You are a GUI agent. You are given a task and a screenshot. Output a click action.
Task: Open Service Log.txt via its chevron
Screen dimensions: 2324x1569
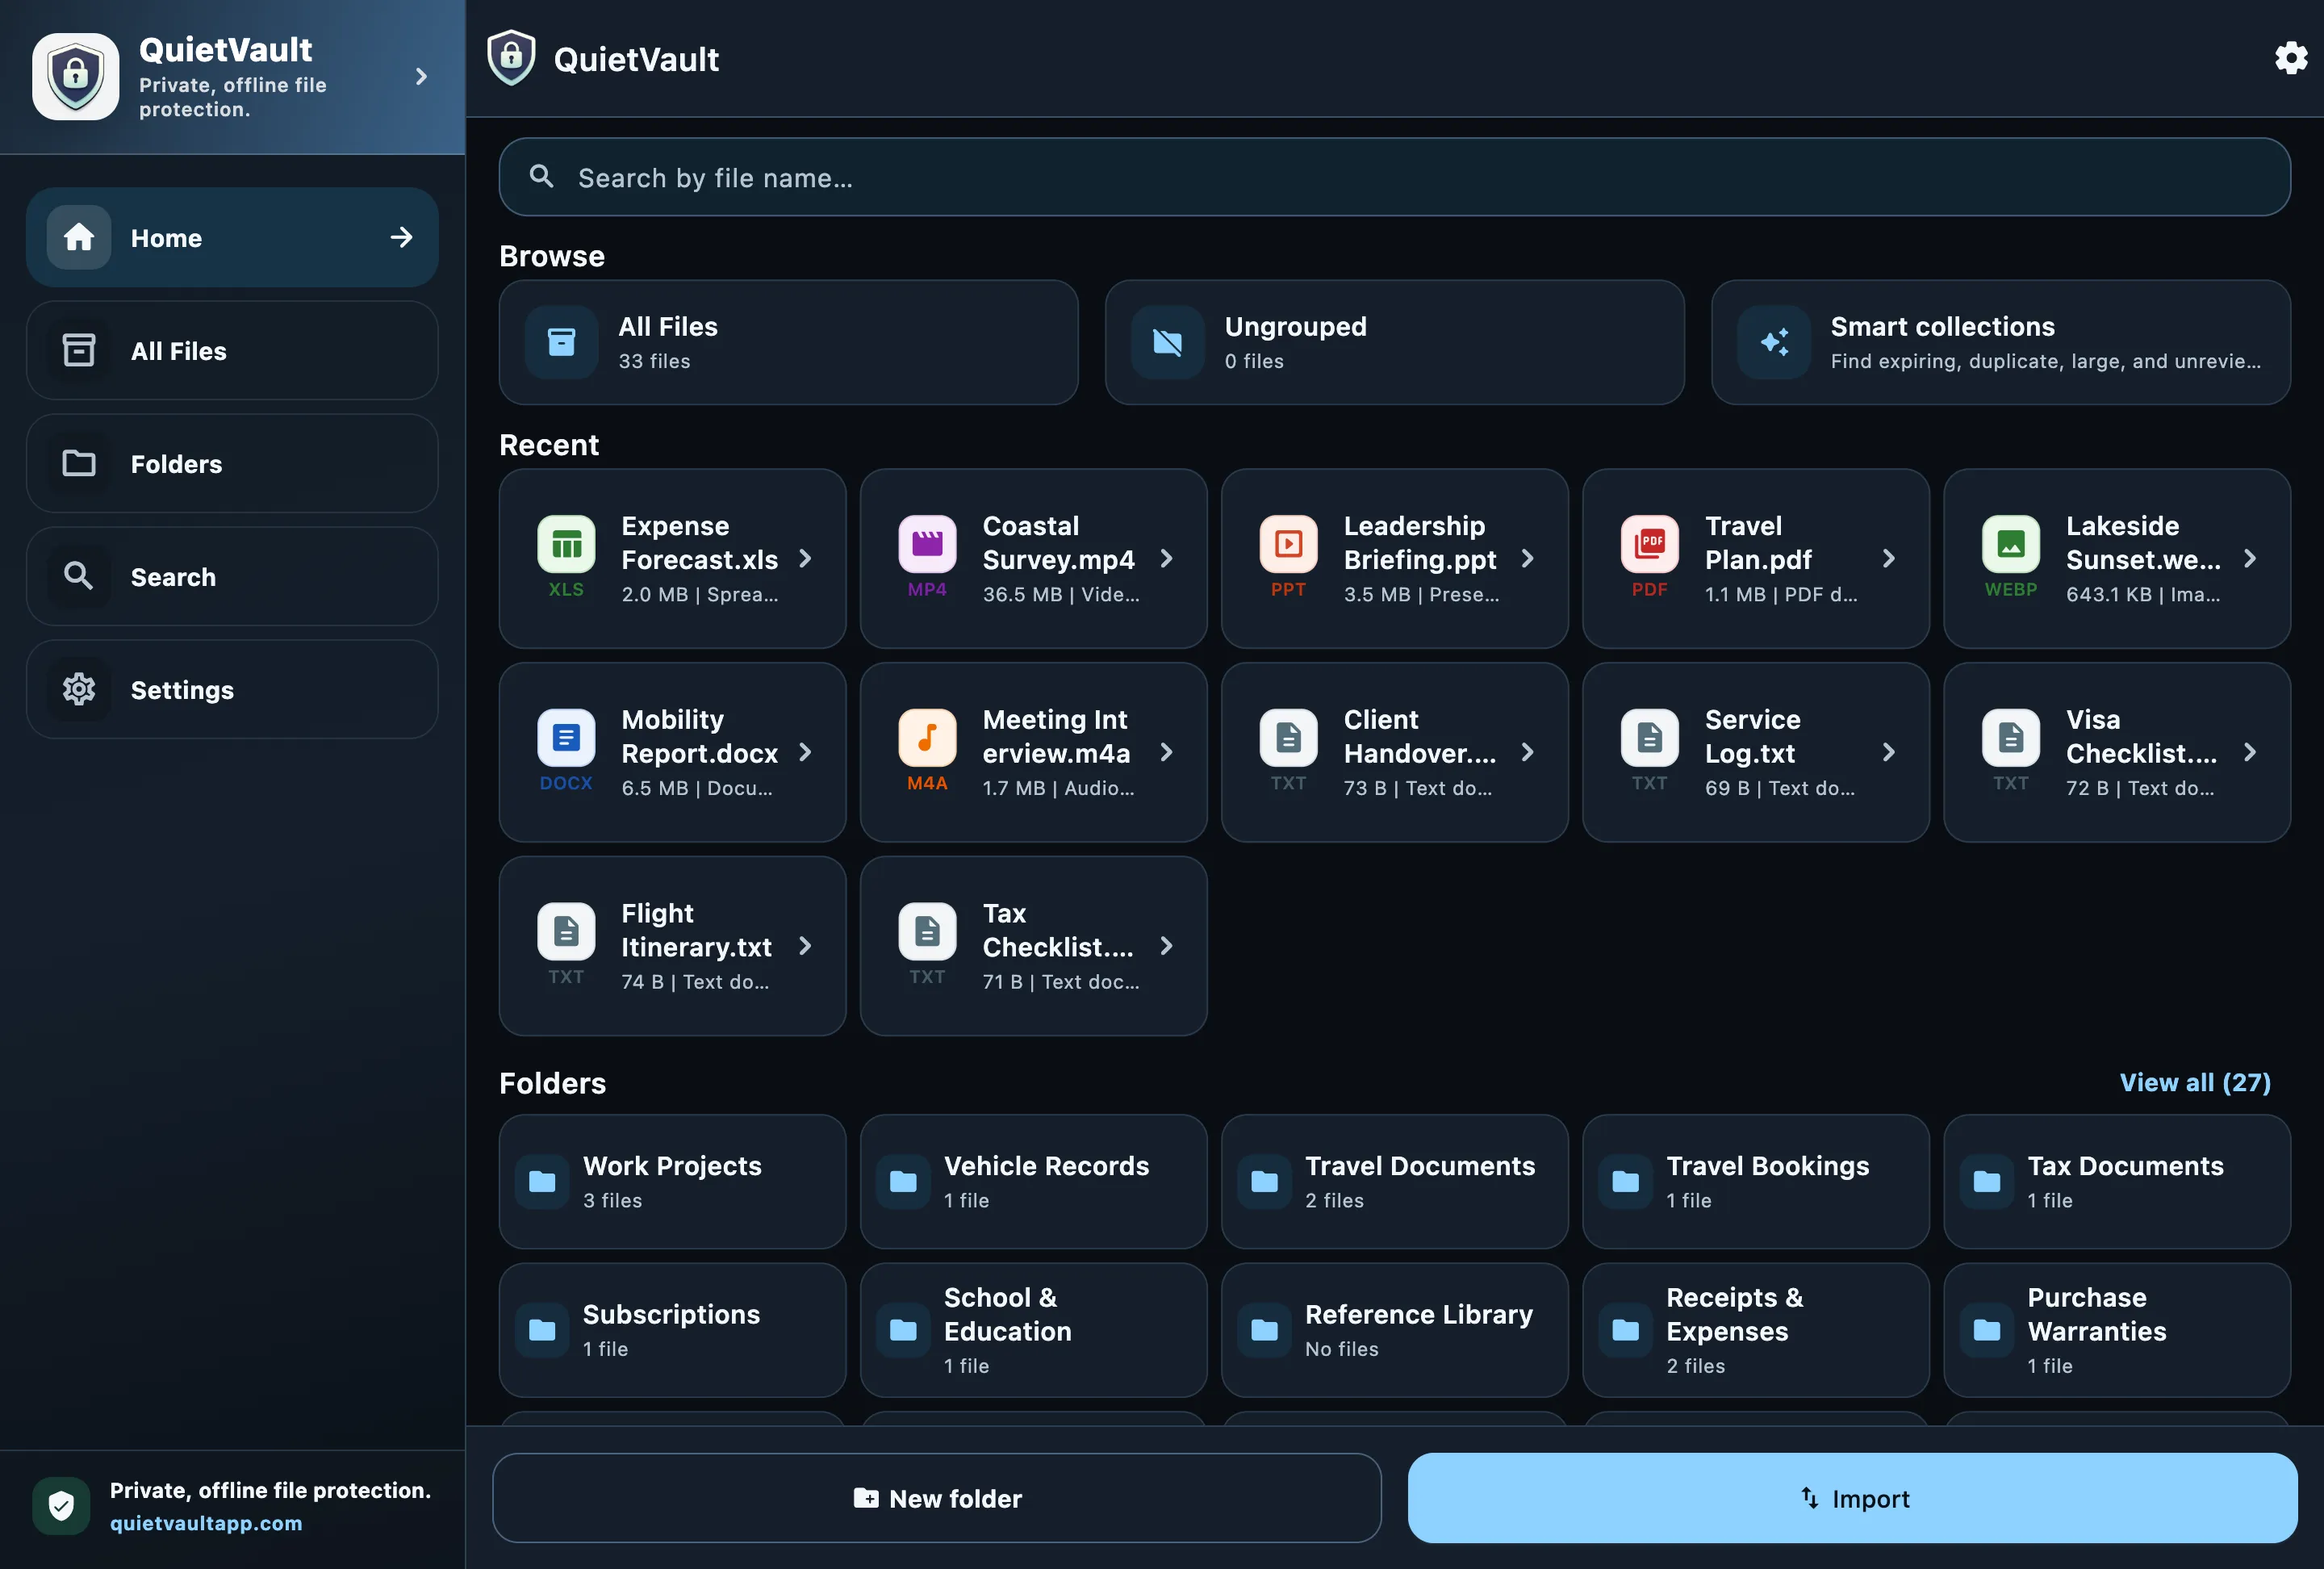[1888, 753]
